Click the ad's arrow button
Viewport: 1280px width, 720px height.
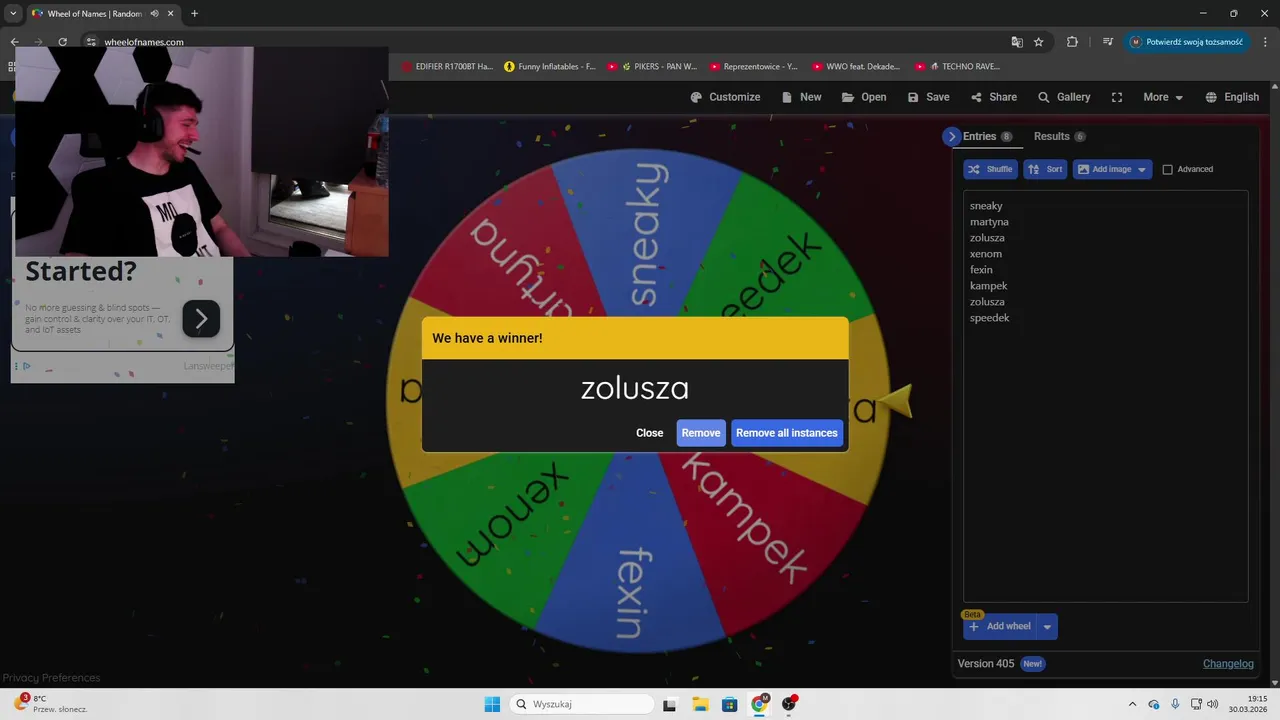point(201,319)
